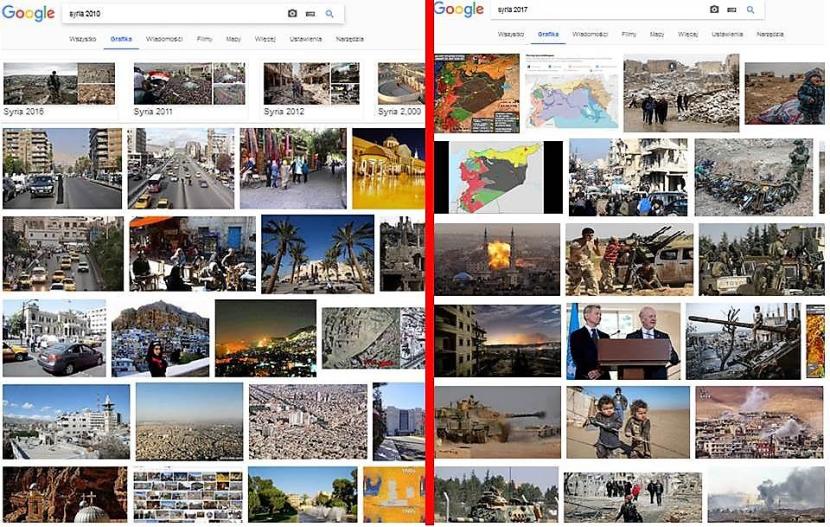The height and width of the screenshot is (527, 830).
Task: Open the palm trees photo thumbnail
Action: tap(318, 254)
